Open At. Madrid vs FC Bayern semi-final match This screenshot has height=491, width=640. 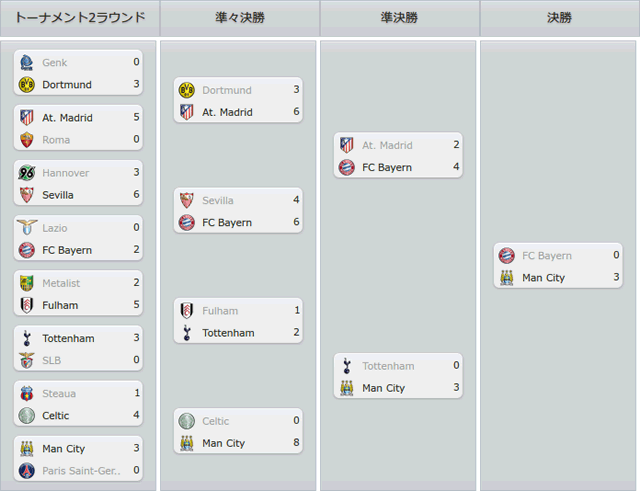coord(398,155)
